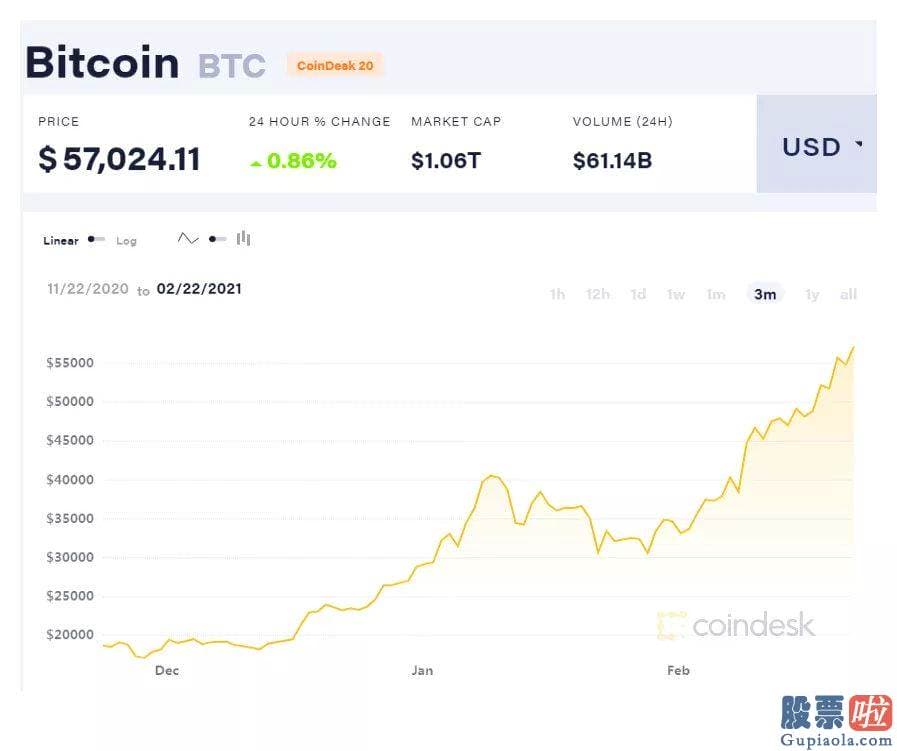Select the Log scale label

(x=126, y=241)
